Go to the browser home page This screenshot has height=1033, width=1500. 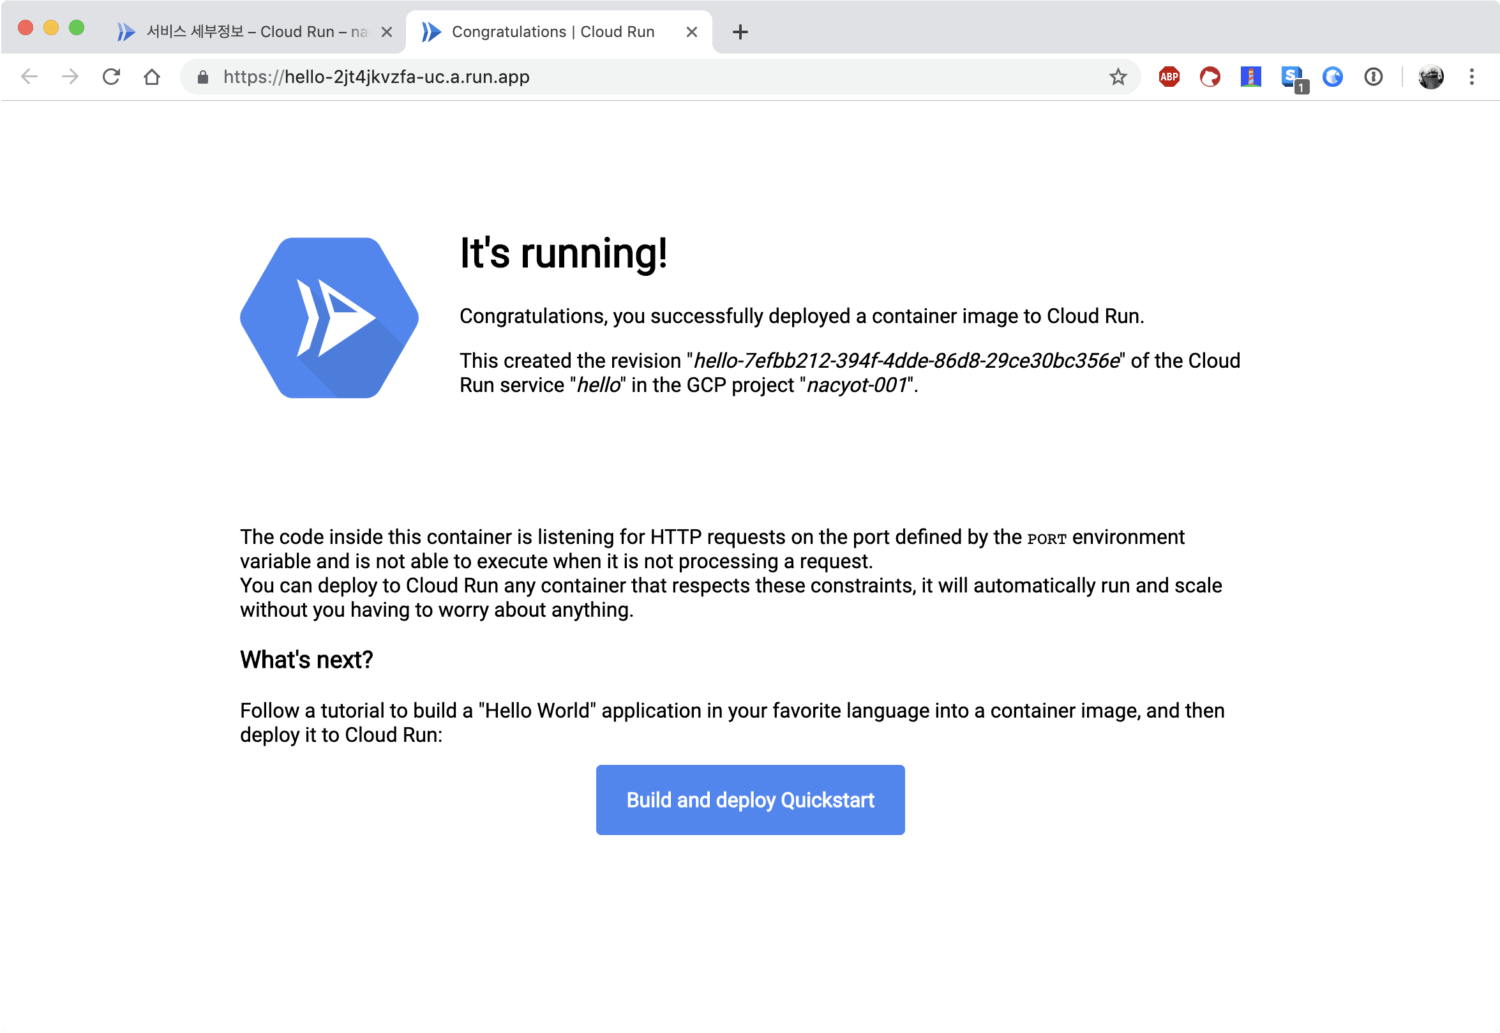(152, 77)
